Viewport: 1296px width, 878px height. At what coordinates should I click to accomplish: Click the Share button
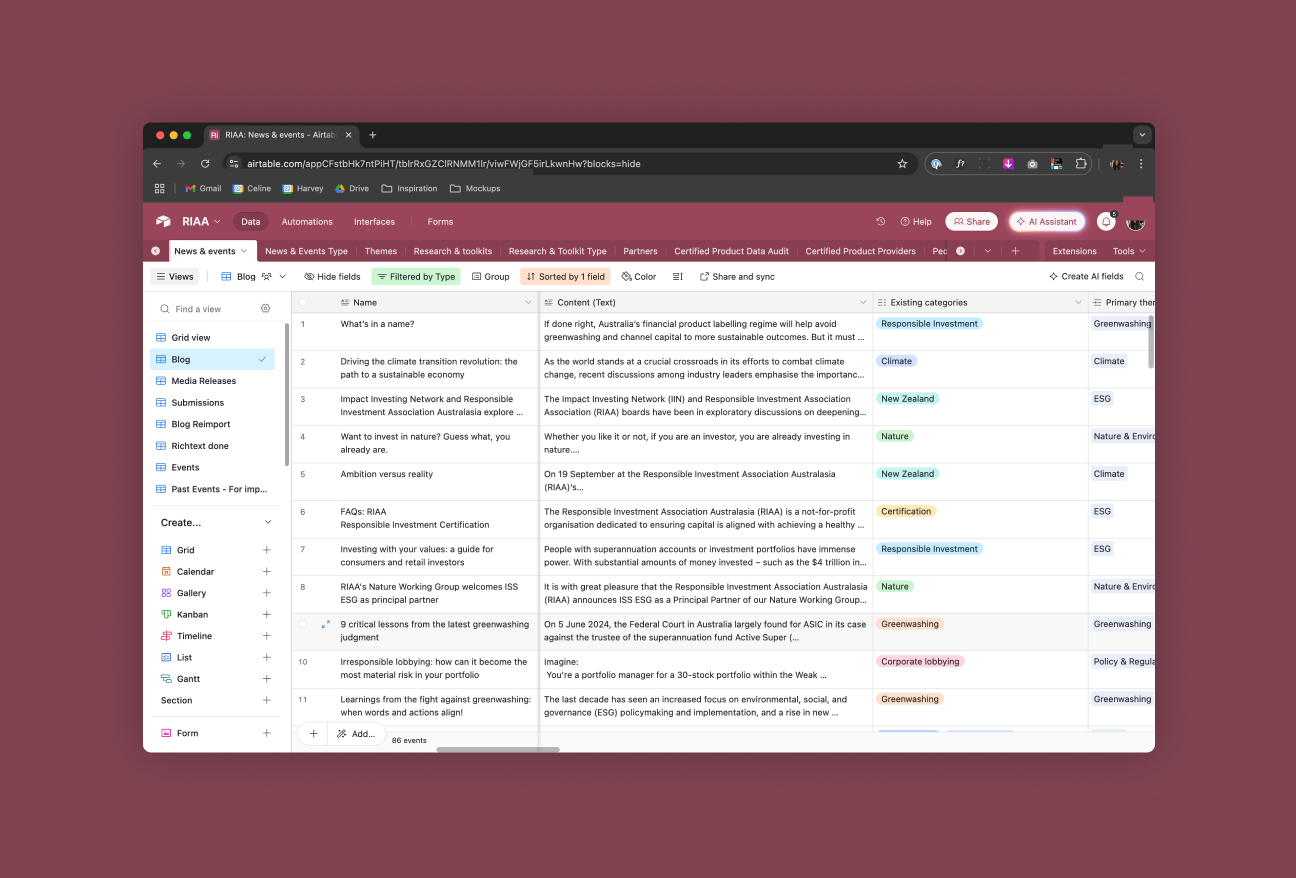pos(971,222)
